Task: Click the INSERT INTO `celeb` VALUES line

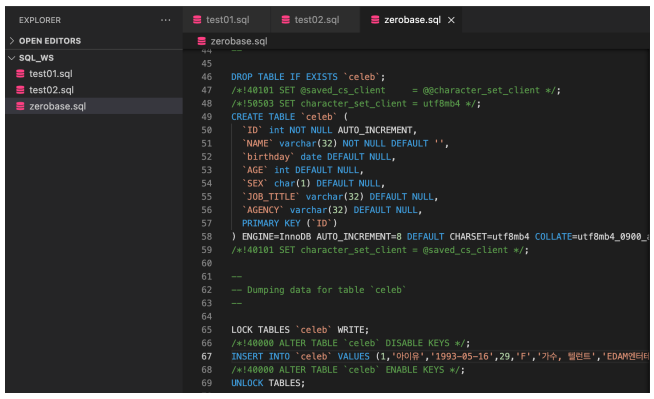Action: coord(440,356)
